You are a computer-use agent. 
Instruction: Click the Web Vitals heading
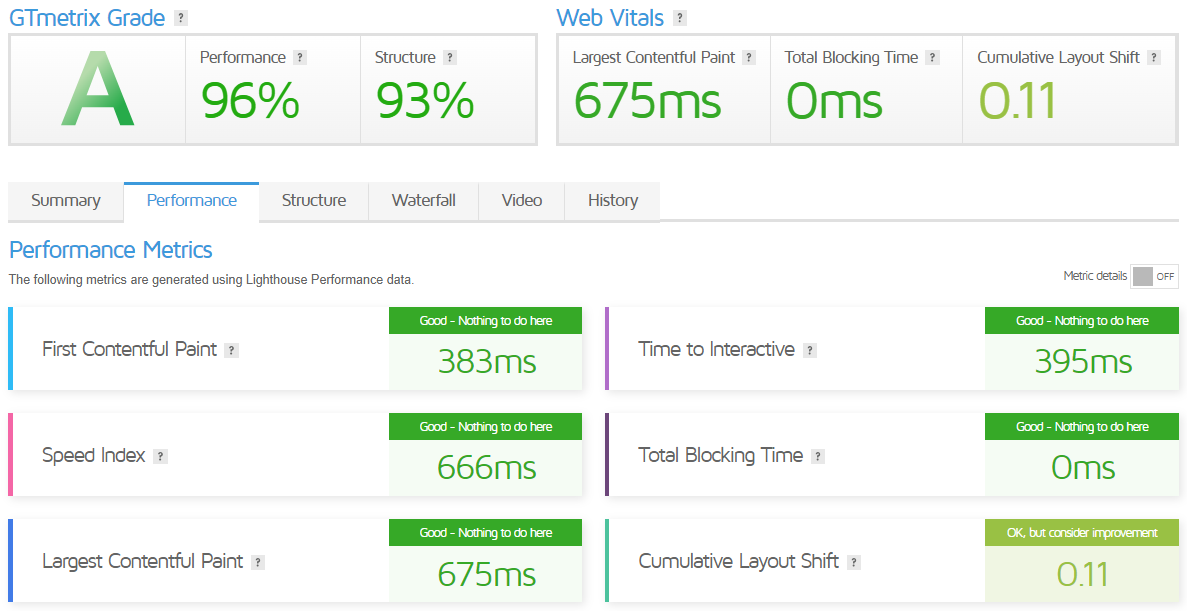click(610, 18)
